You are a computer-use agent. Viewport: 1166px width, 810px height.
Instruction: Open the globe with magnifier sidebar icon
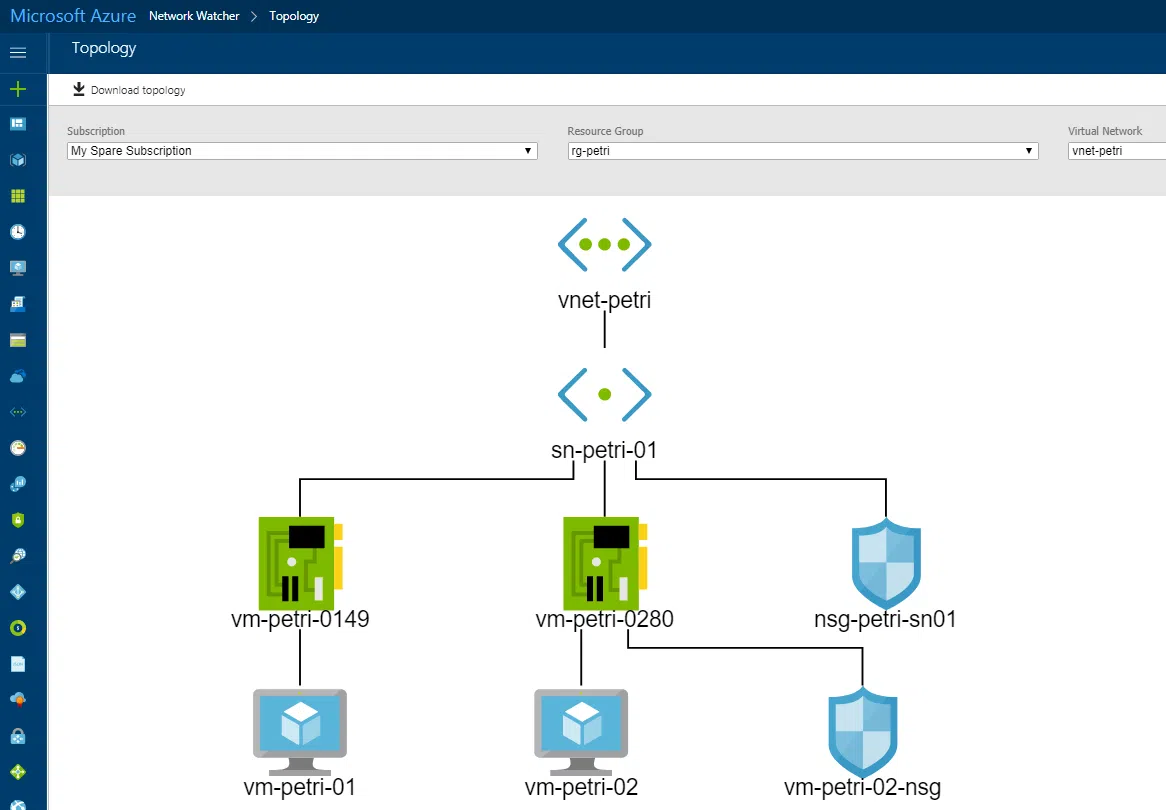click(18, 556)
